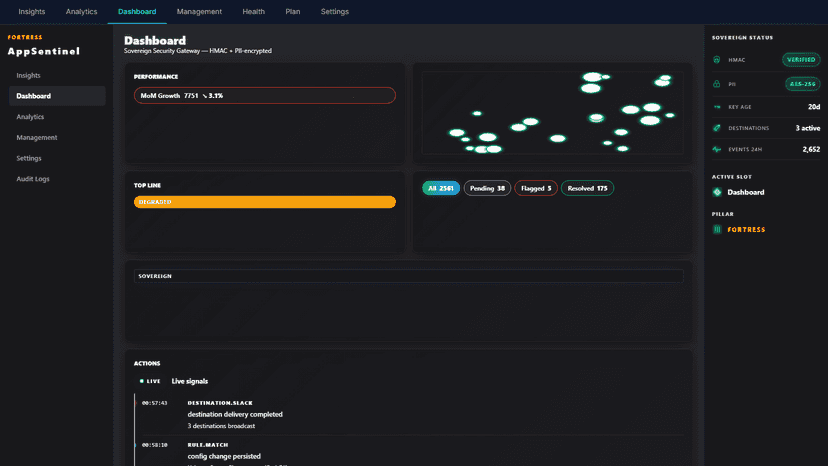Filter by All 2561 chip
This screenshot has height=466, width=828.
click(441, 188)
